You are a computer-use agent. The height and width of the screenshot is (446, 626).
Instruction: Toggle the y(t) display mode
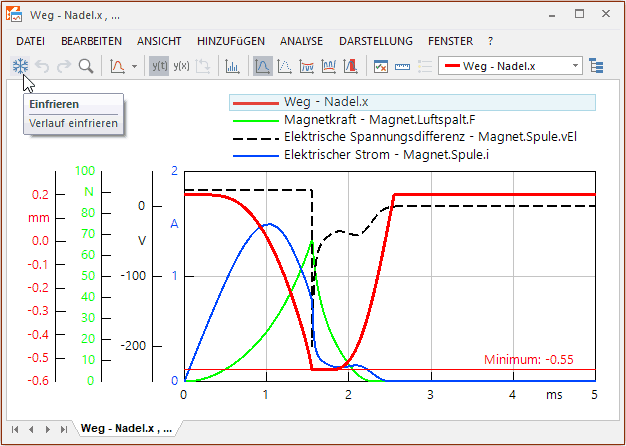tap(159, 67)
